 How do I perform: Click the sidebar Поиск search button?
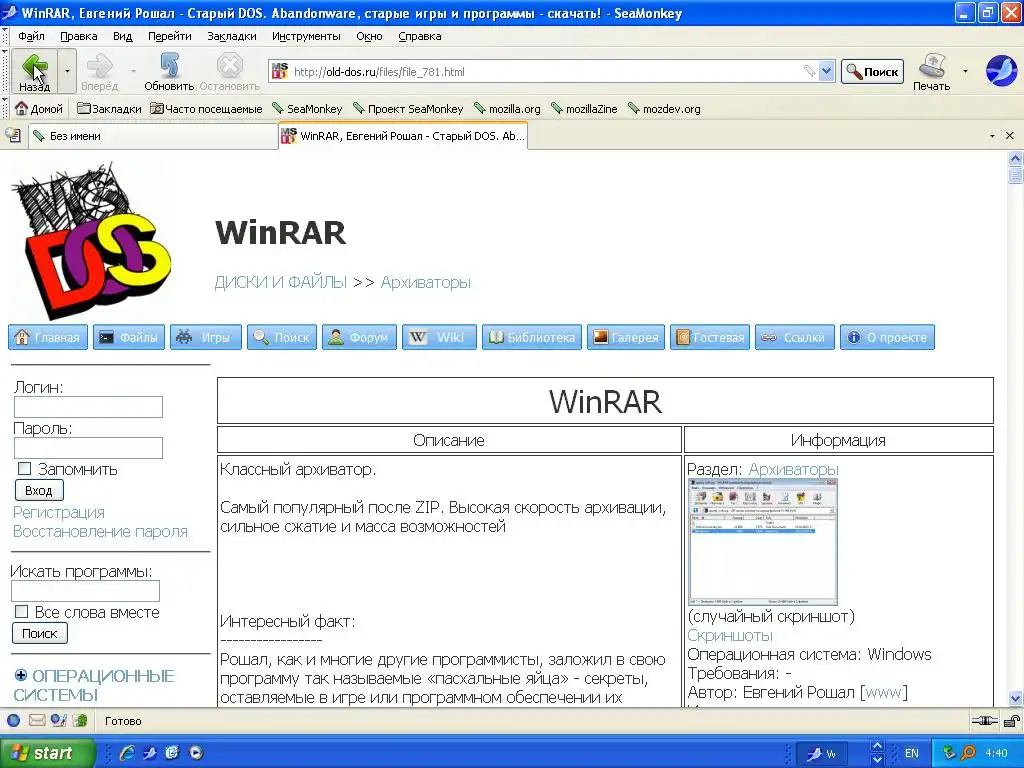pos(40,633)
